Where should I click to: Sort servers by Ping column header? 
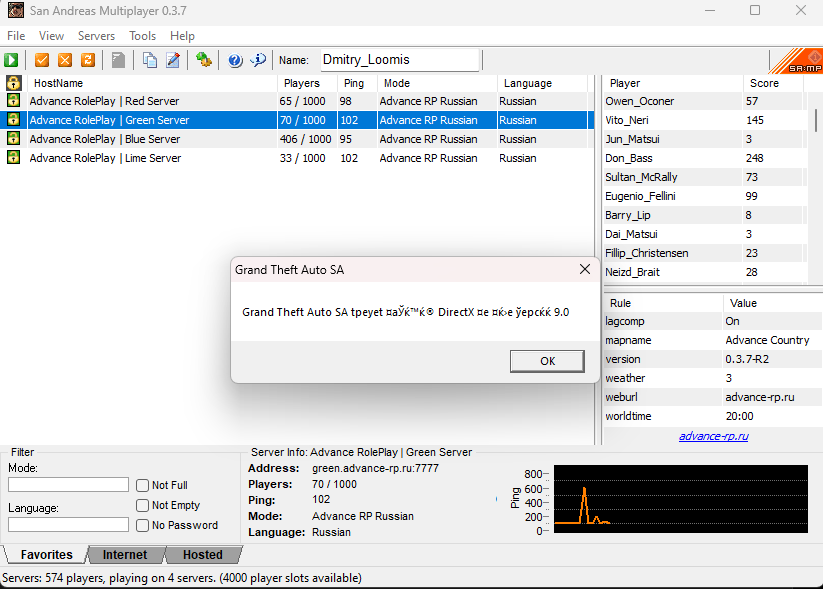[x=357, y=83]
